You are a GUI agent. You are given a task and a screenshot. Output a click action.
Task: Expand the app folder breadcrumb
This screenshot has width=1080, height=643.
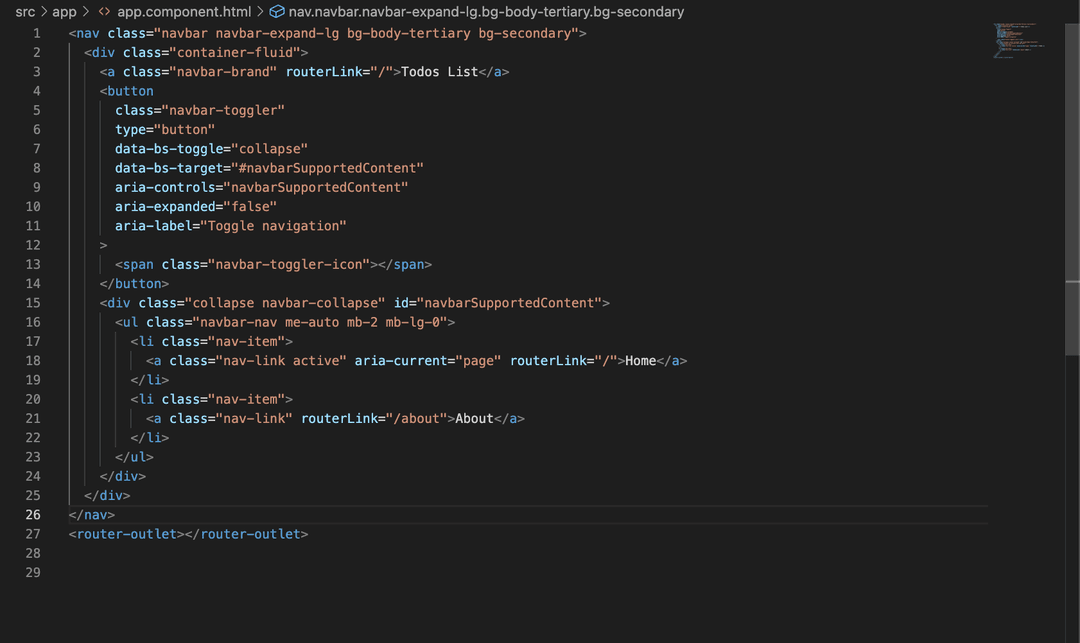(64, 12)
